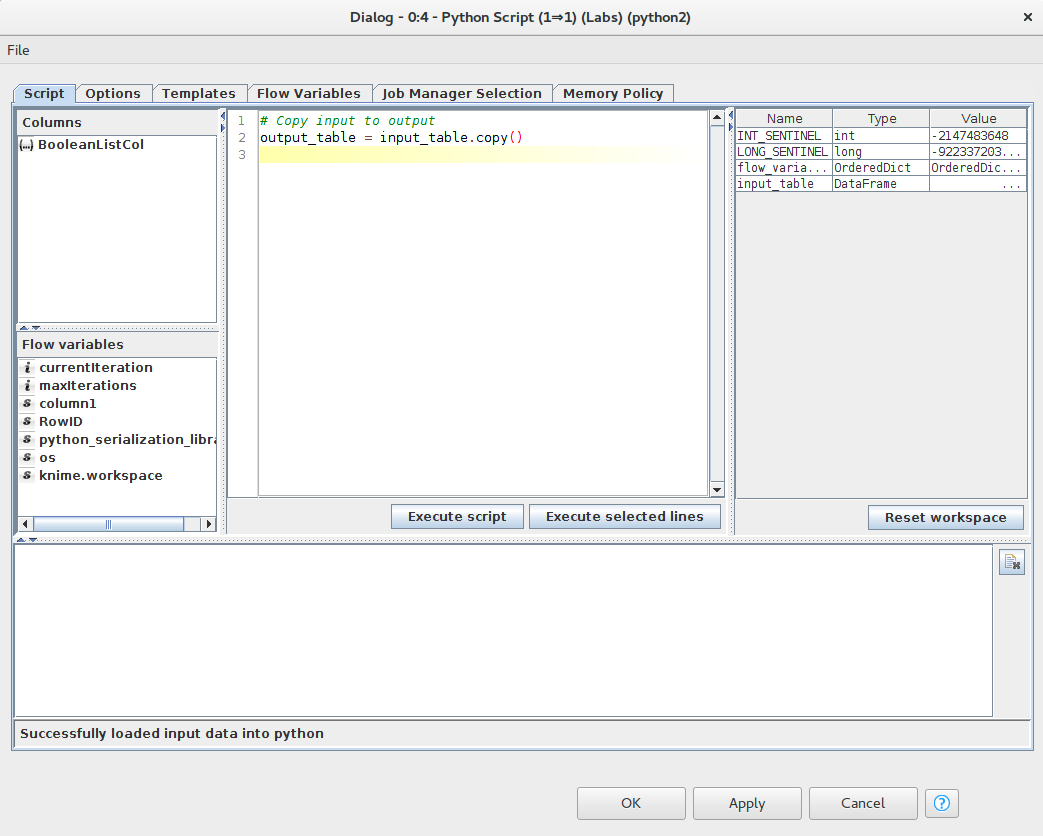Collapse the Columns panel using divider arrows
Image resolution: width=1043 pixels, height=836 pixels.
point(25,328)
